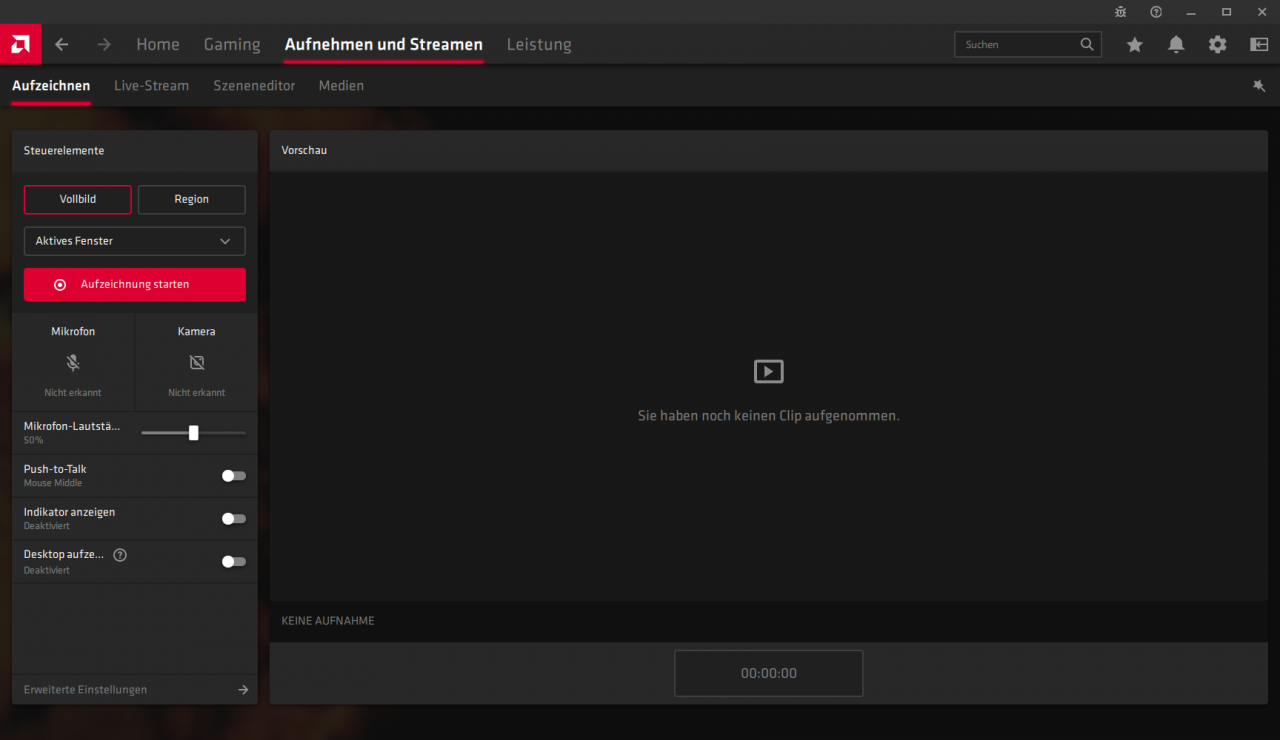Open the help question mark icon
The width and height of the screenshot is (1280, 740).
[1156, 12]
